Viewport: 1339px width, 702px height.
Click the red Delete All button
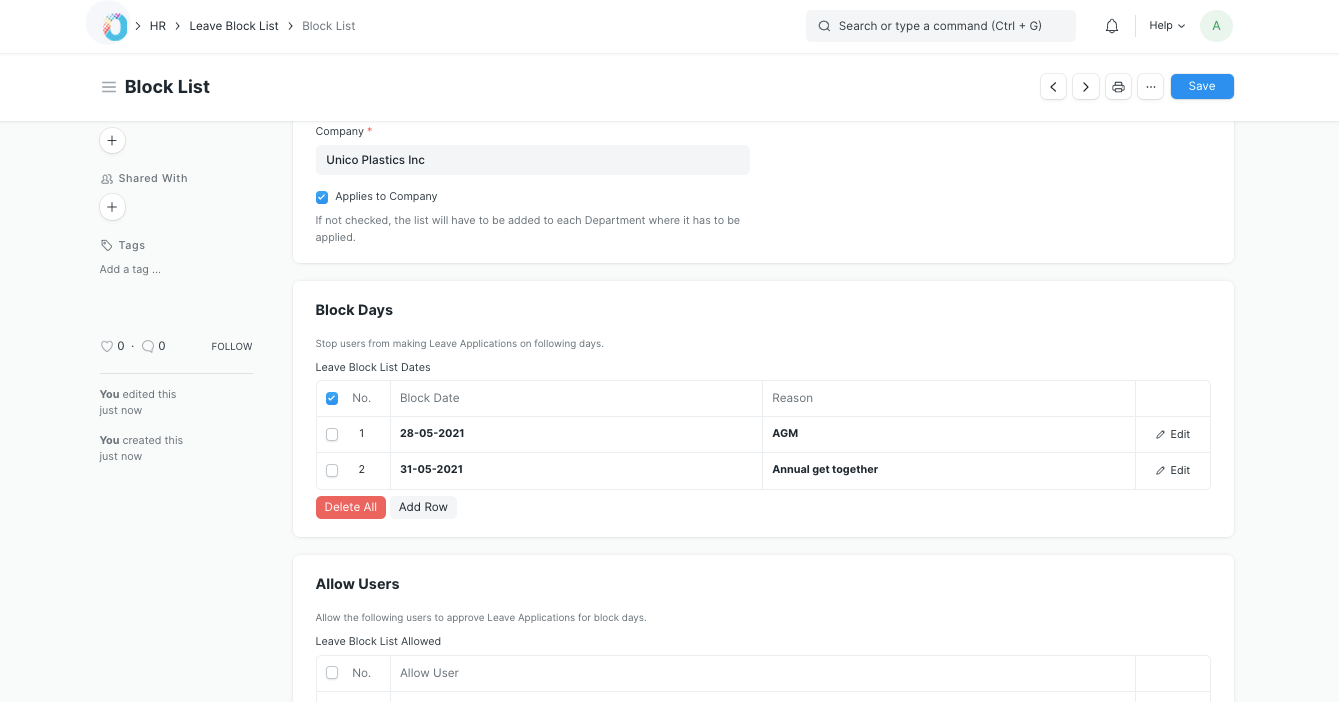350,507
